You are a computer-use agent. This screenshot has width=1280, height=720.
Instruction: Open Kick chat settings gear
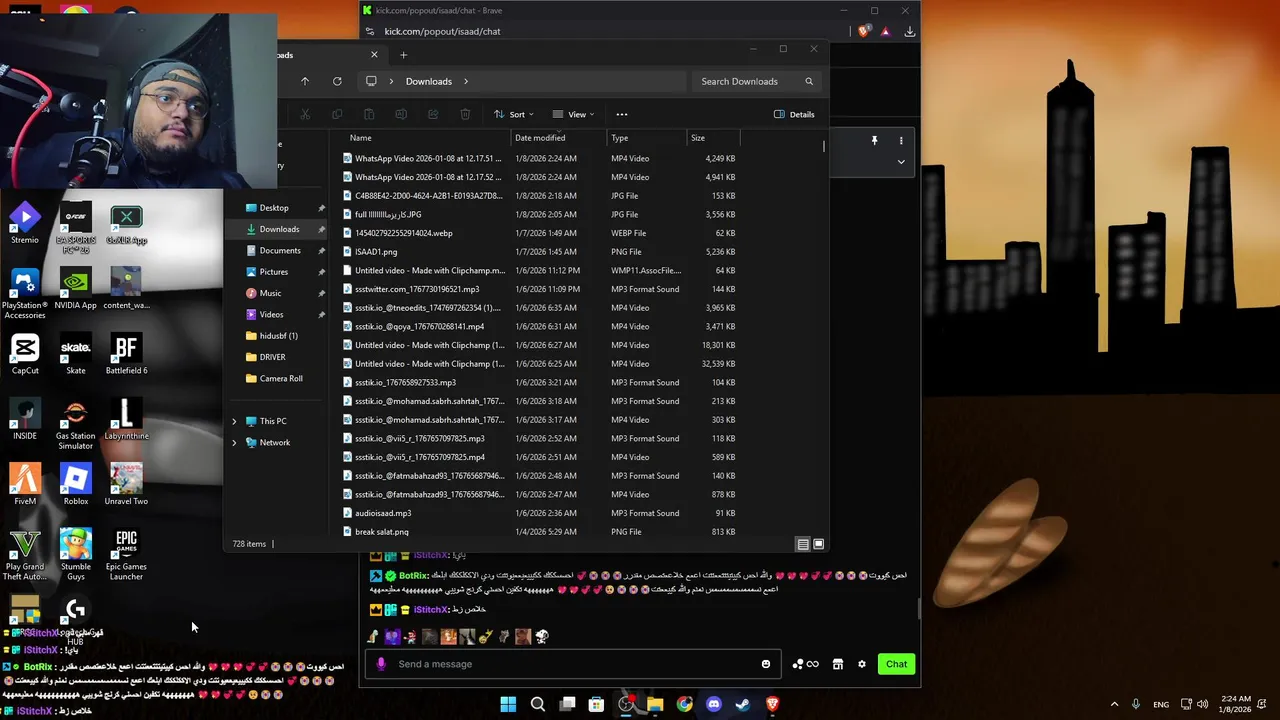(861, 664)
